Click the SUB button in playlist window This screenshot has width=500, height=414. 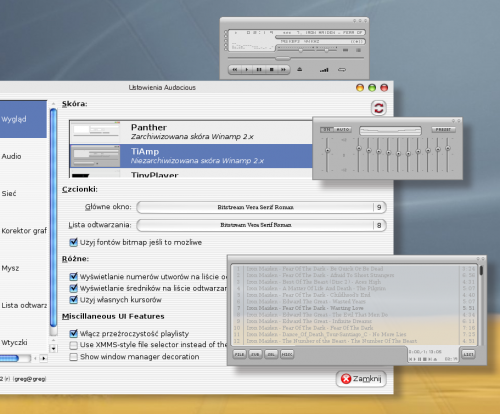255,354
